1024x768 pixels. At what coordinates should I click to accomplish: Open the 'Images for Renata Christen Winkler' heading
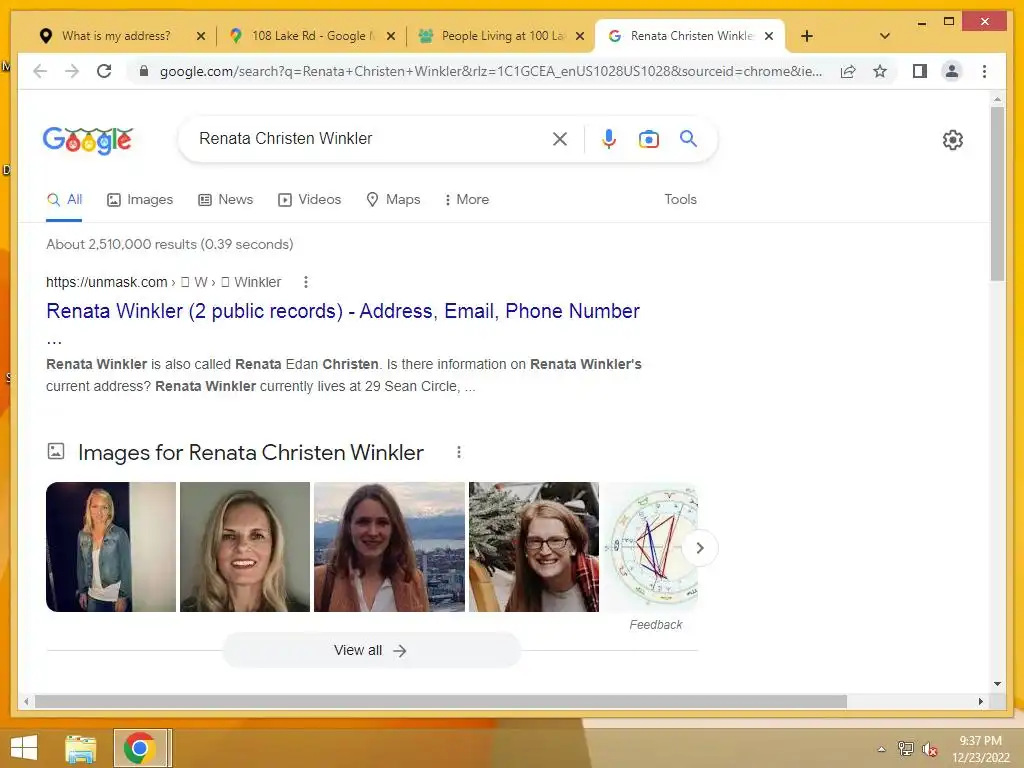coord(251,453)
